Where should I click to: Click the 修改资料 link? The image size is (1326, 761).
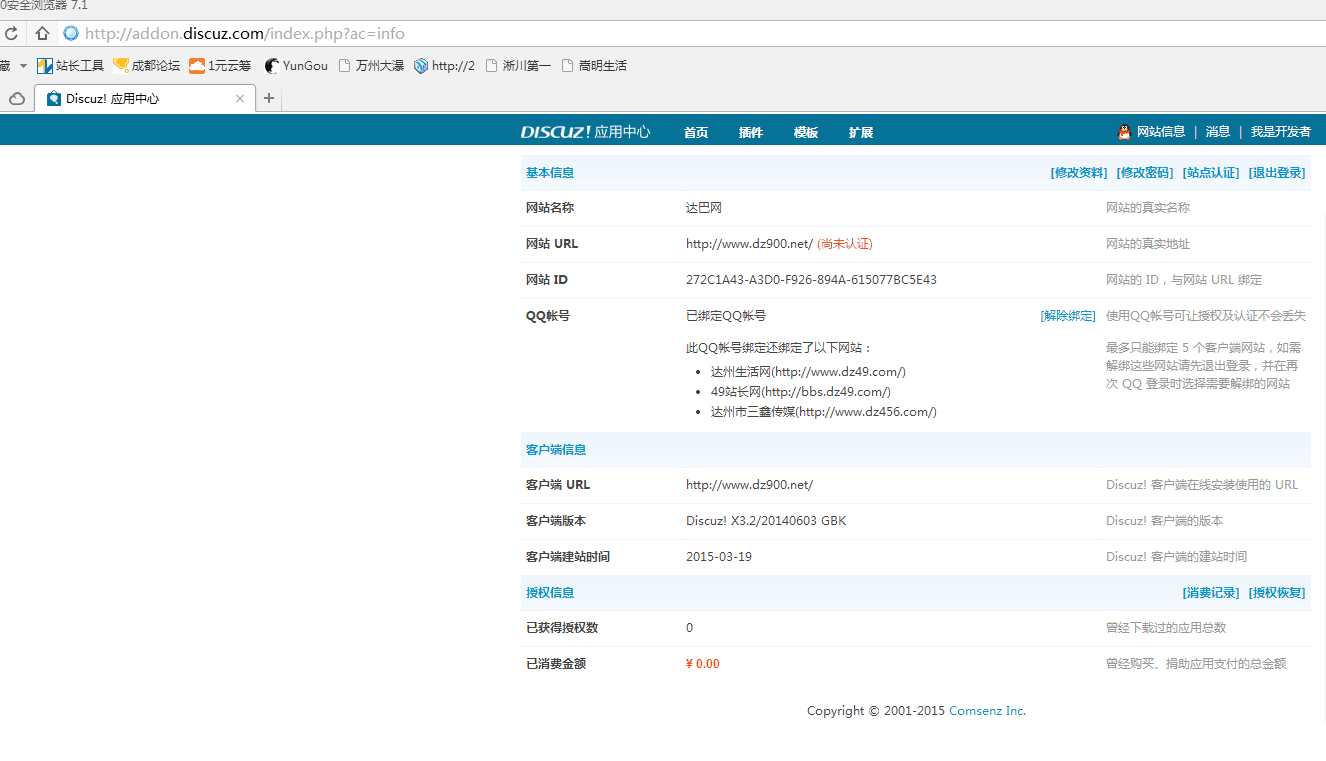[1079, 173]
